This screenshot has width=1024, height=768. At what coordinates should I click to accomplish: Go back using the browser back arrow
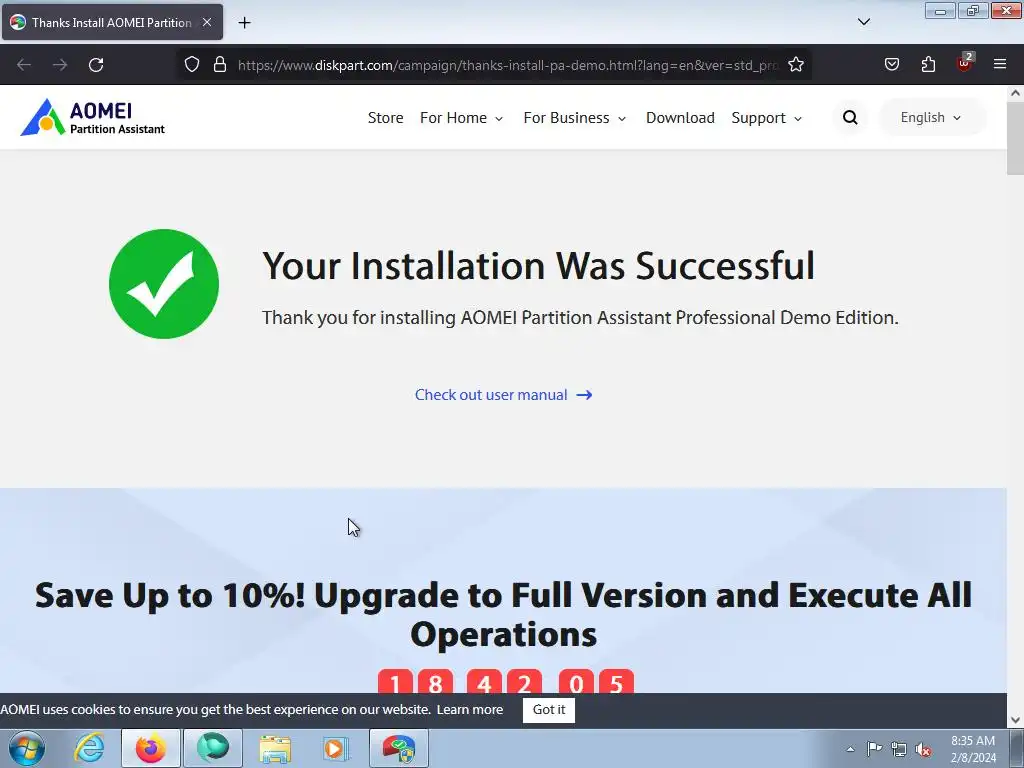tap(24, 65)
